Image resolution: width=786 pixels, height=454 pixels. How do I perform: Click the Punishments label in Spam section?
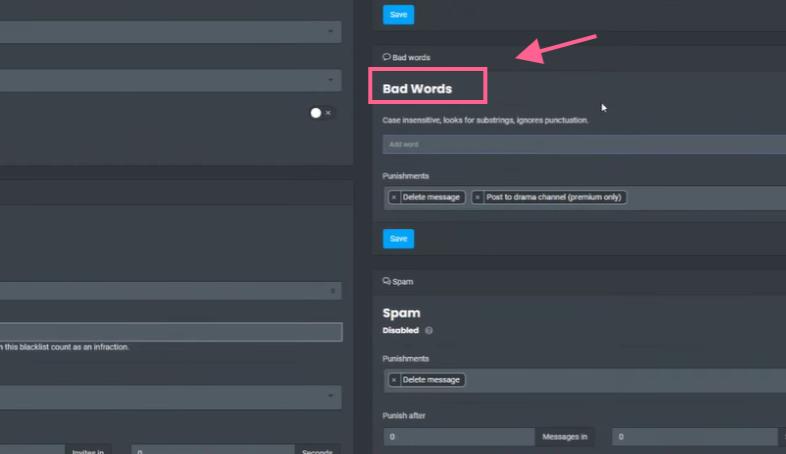pyautogui.click(x=406, y=359)
